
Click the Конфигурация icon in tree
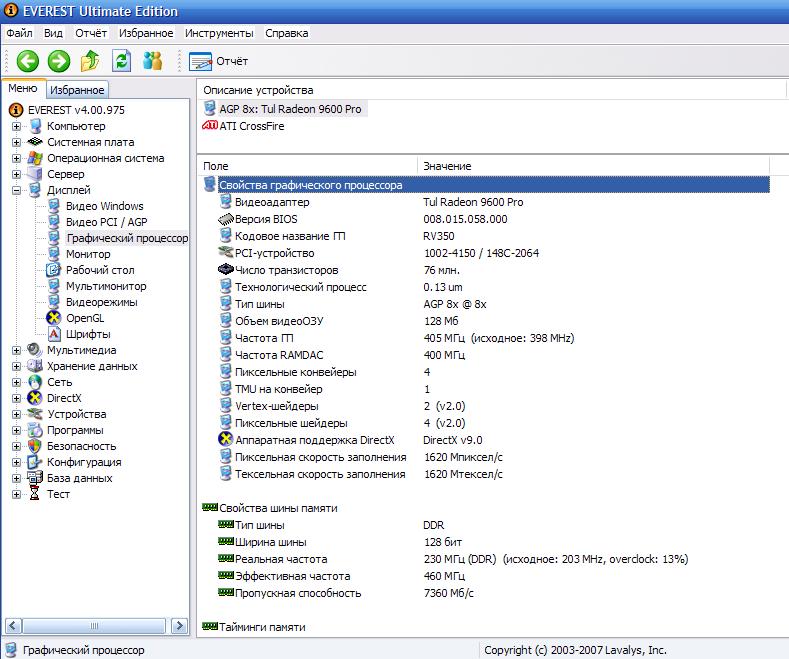[35, 462]
